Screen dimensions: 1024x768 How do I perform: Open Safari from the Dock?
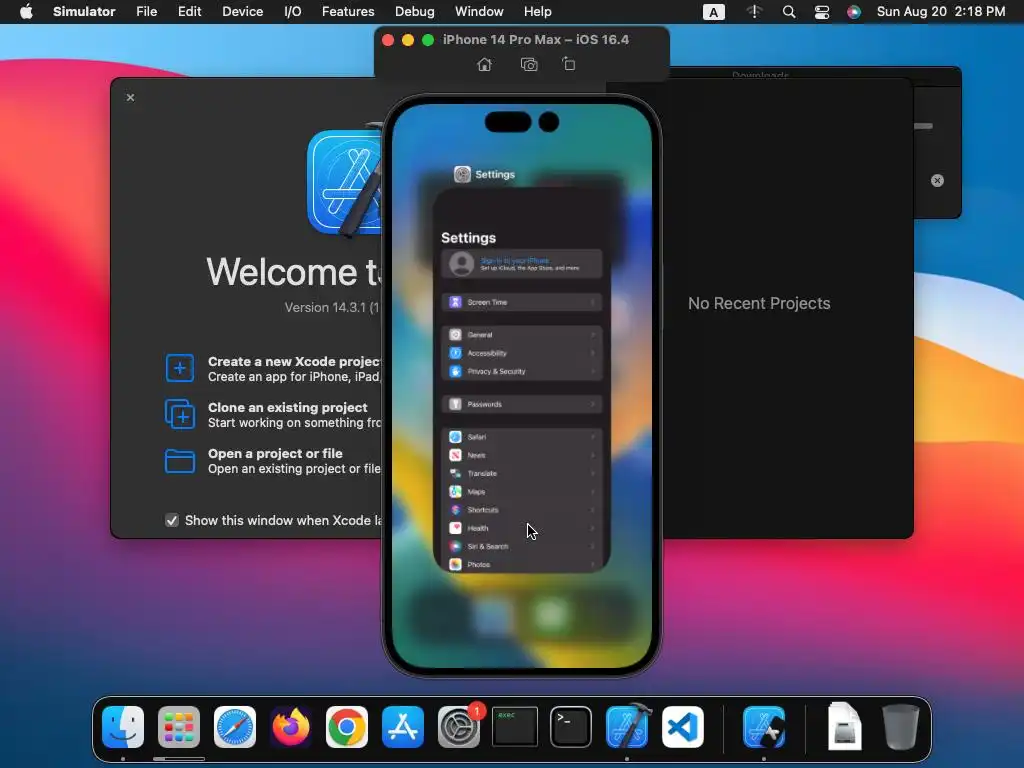click(x=234, y=727)
